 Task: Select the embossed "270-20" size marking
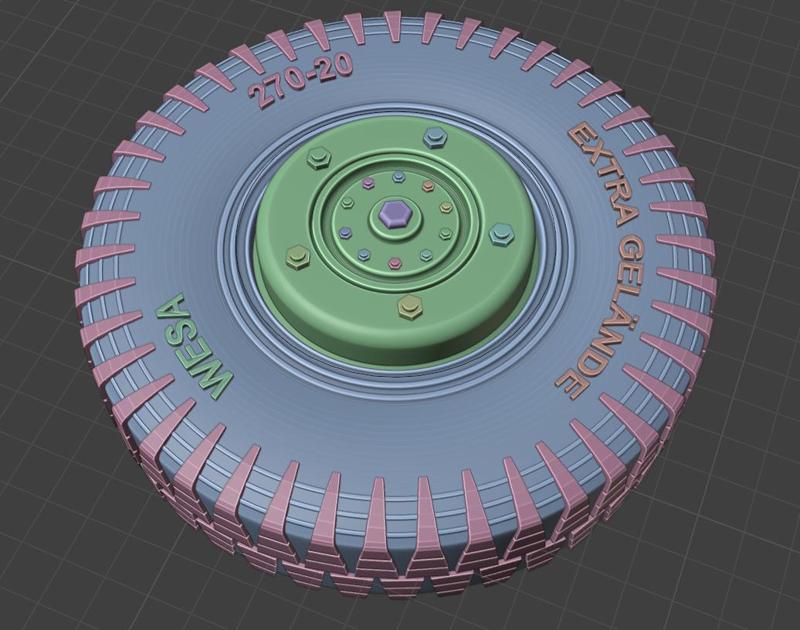click(x=300, y=81)
